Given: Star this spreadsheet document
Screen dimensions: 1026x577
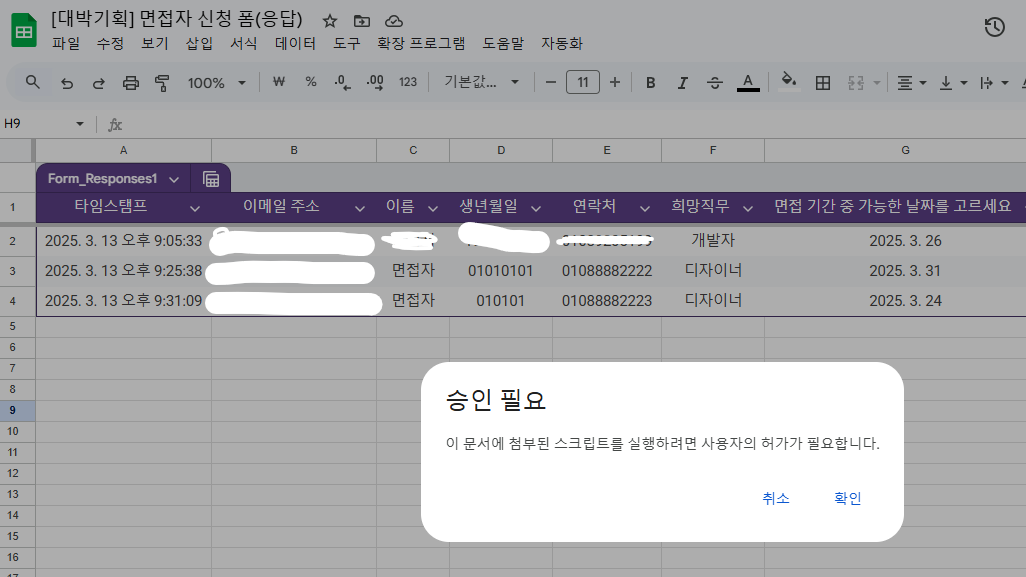Looking at the screenshot, I should click(x=330, y=21).
